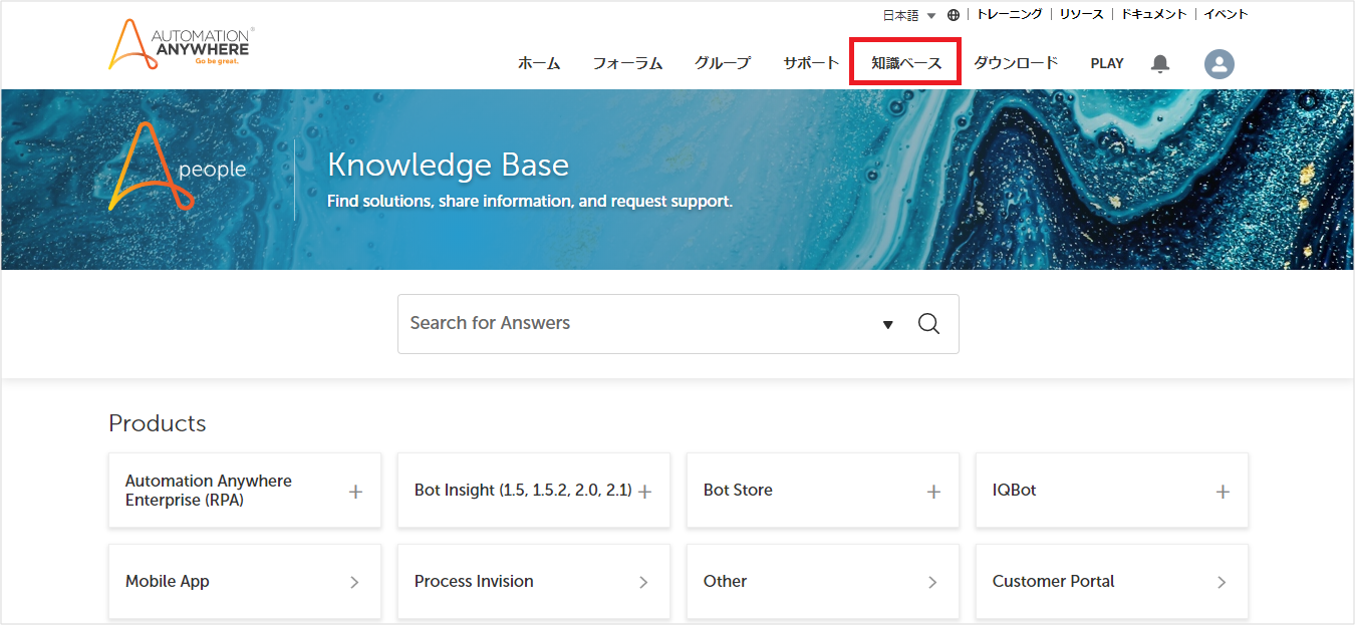Click the A-people logo in banner
1355x625 pixels.
pyautogui.click(x=178, y=167)
